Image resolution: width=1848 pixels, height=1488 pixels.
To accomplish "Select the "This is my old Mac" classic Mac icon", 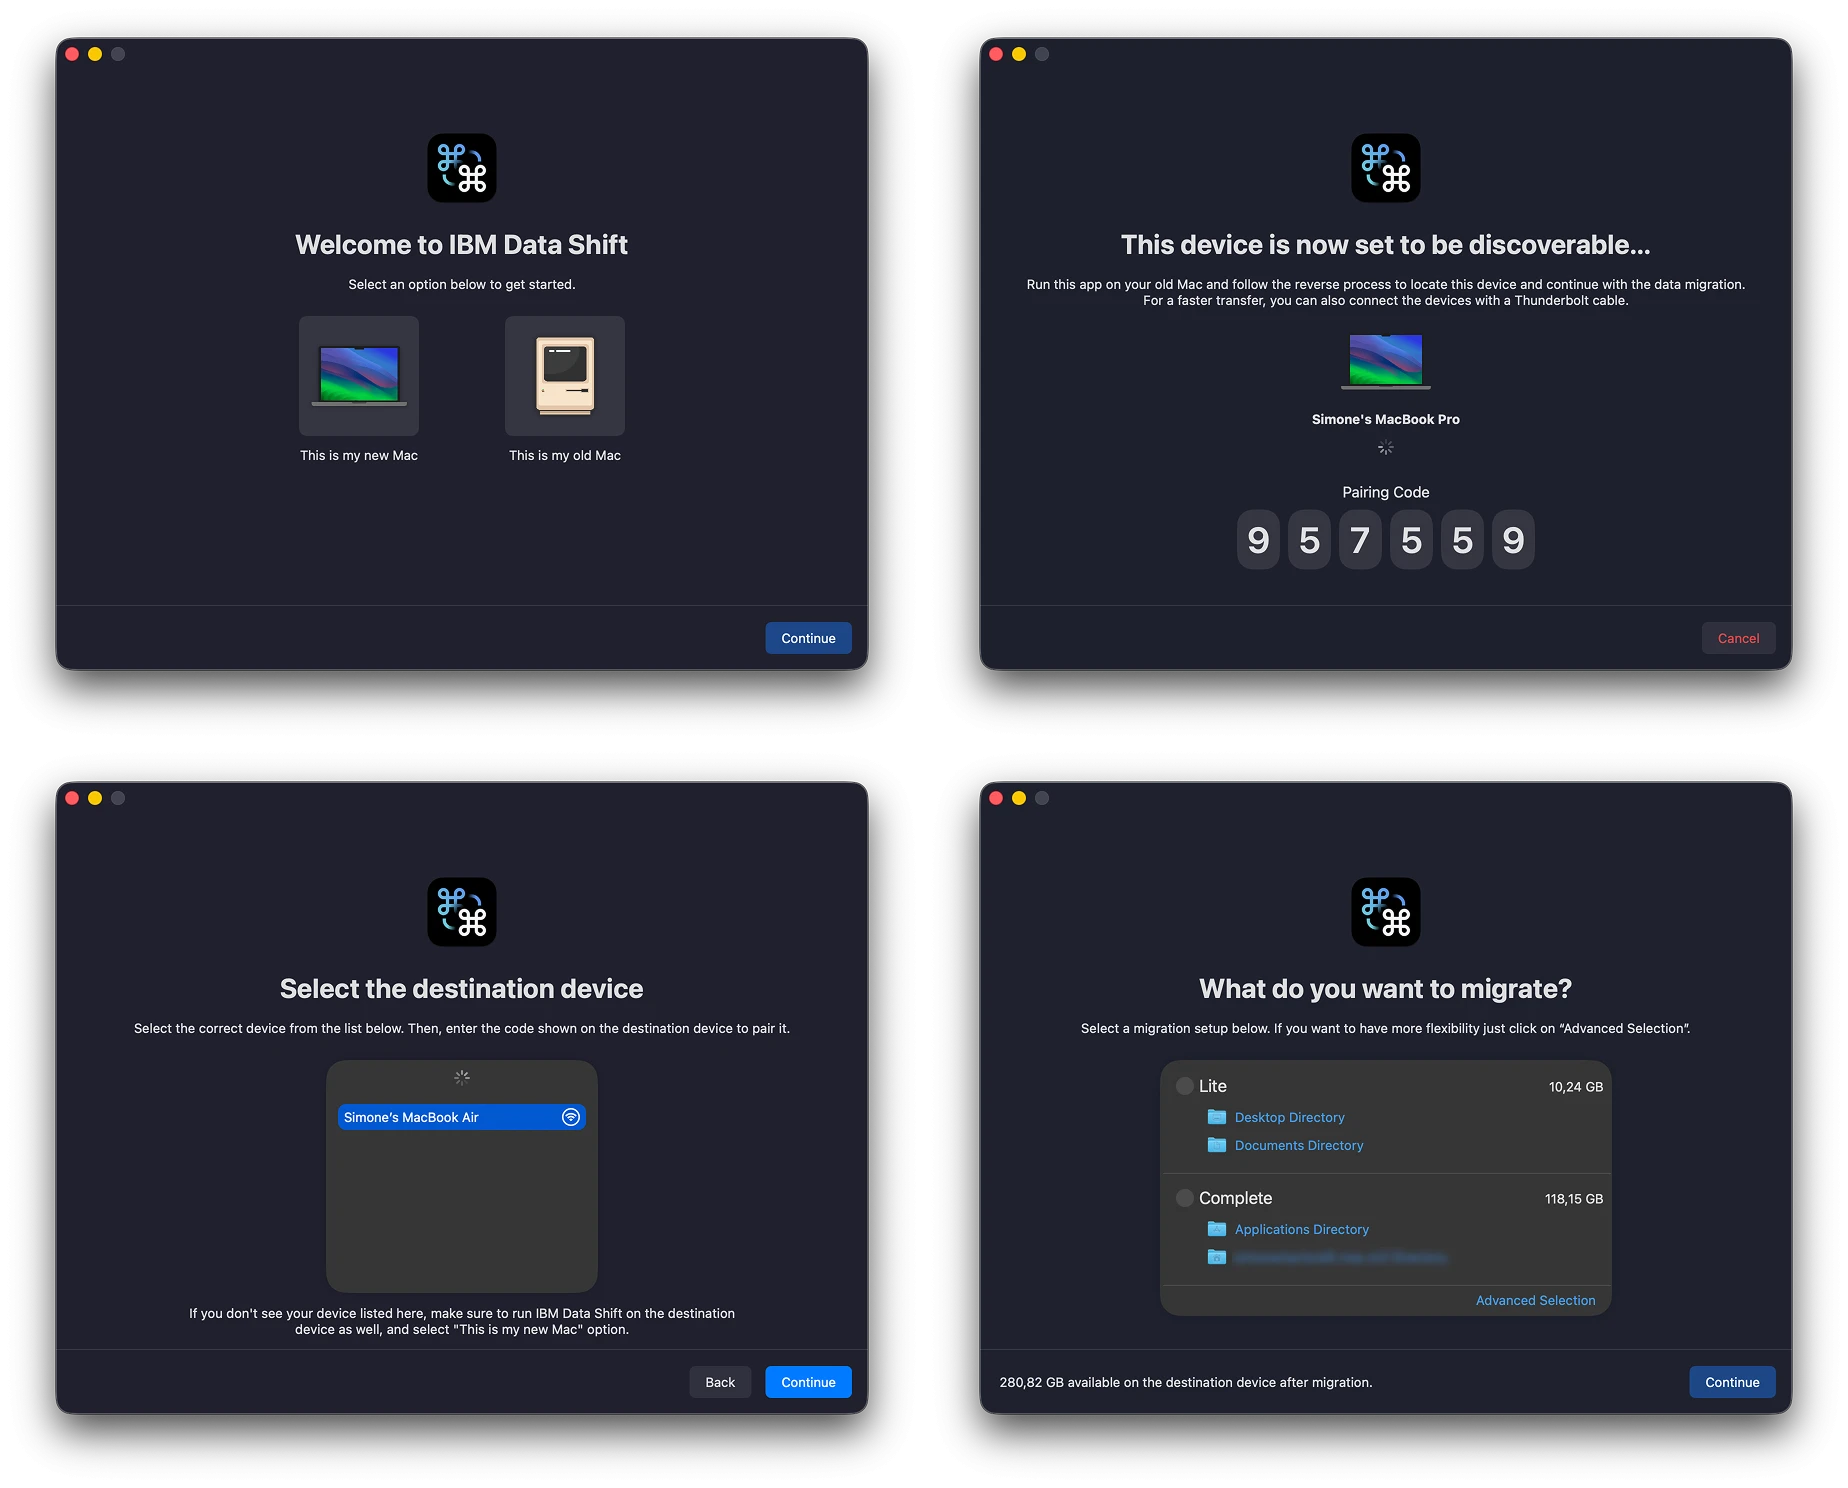I will pyautogui.click(x=565, y=376).
